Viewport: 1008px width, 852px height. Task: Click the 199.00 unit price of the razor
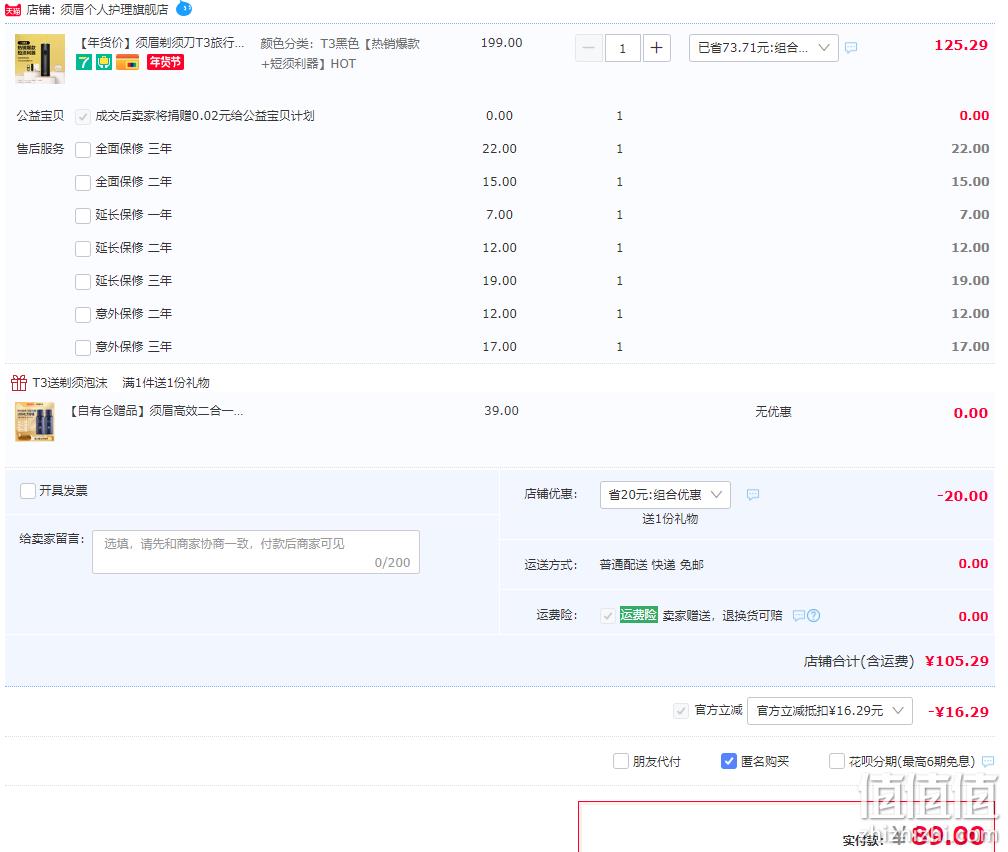[x=501, y=43]
